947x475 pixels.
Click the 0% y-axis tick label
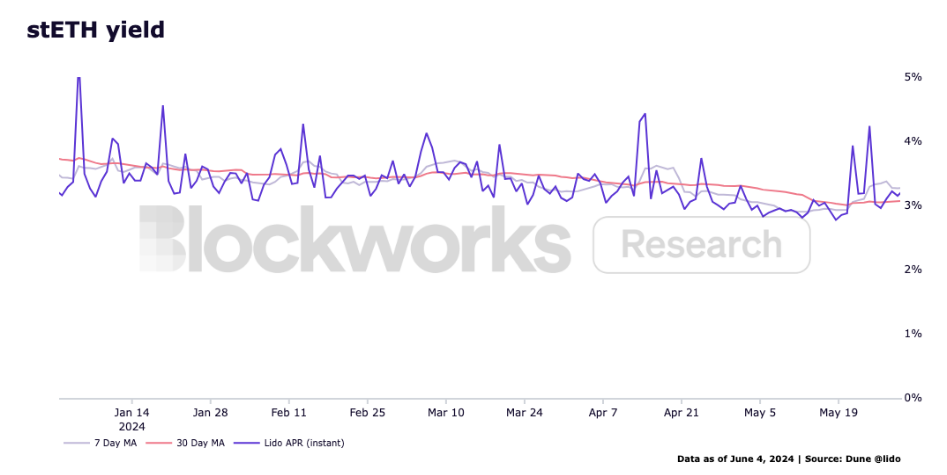point(913,397)
